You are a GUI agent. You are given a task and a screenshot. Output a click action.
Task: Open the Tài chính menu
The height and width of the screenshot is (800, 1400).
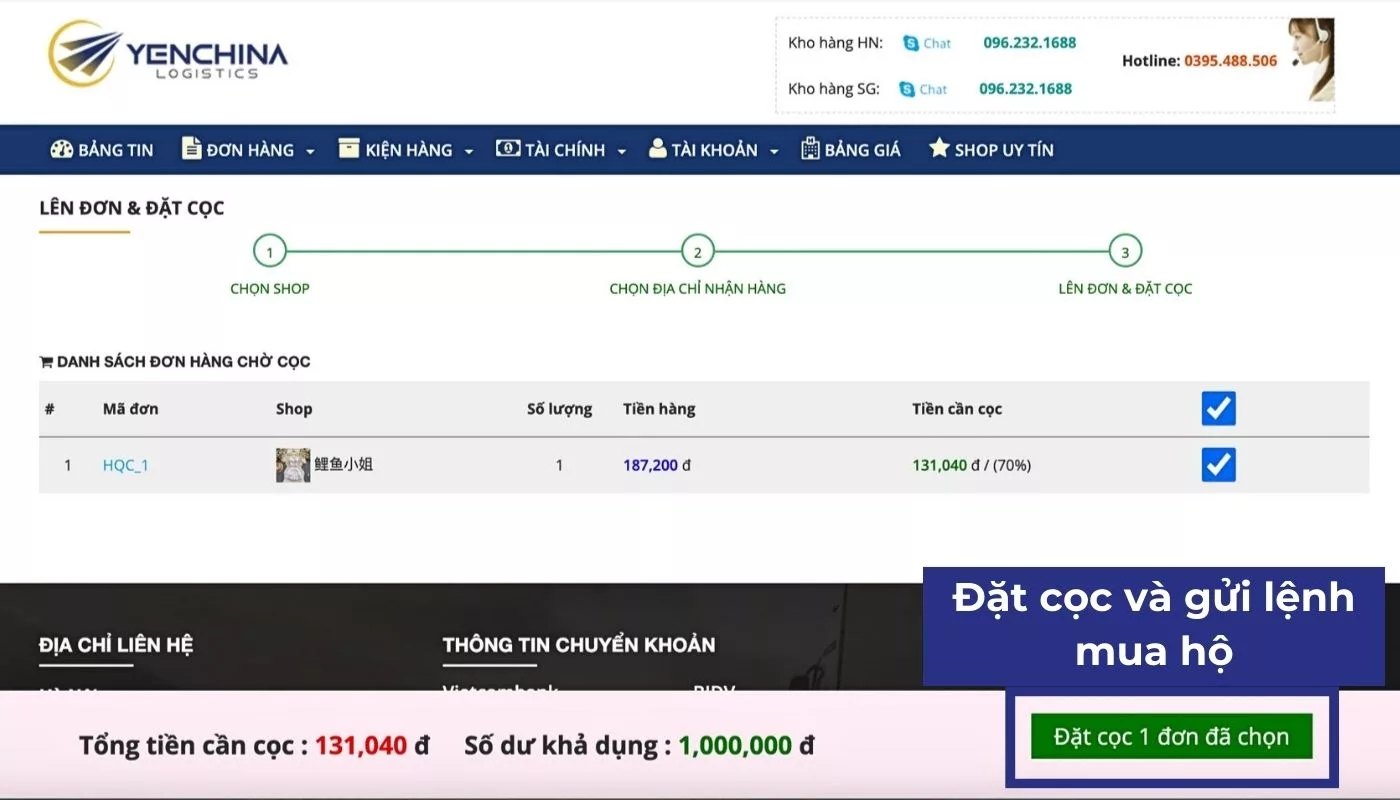[565, 150]
